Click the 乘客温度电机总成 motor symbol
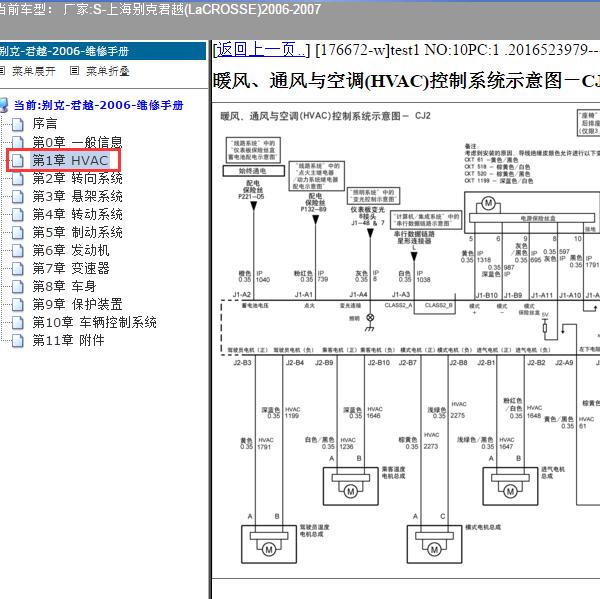Screen dimensions: 600x599 point(351,491)
